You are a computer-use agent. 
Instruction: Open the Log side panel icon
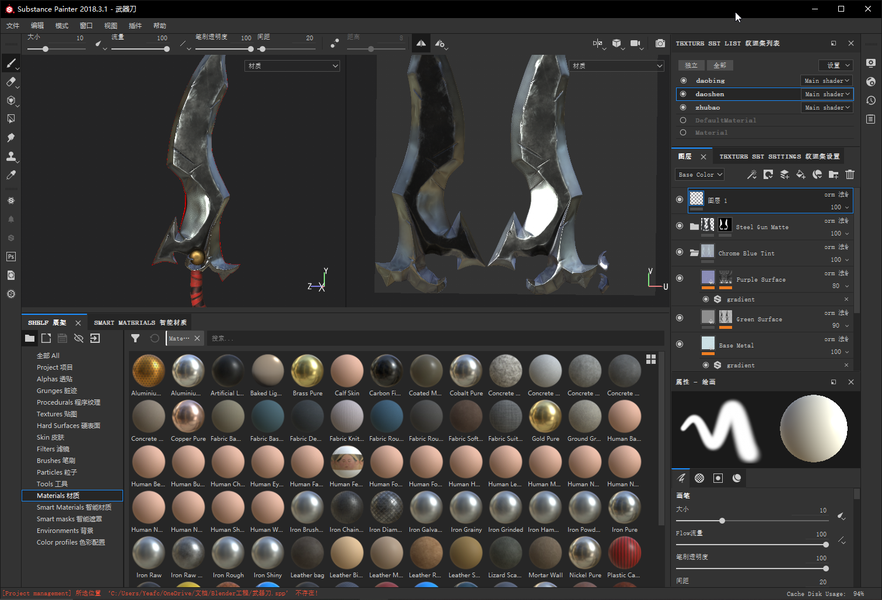pos(871,119)
